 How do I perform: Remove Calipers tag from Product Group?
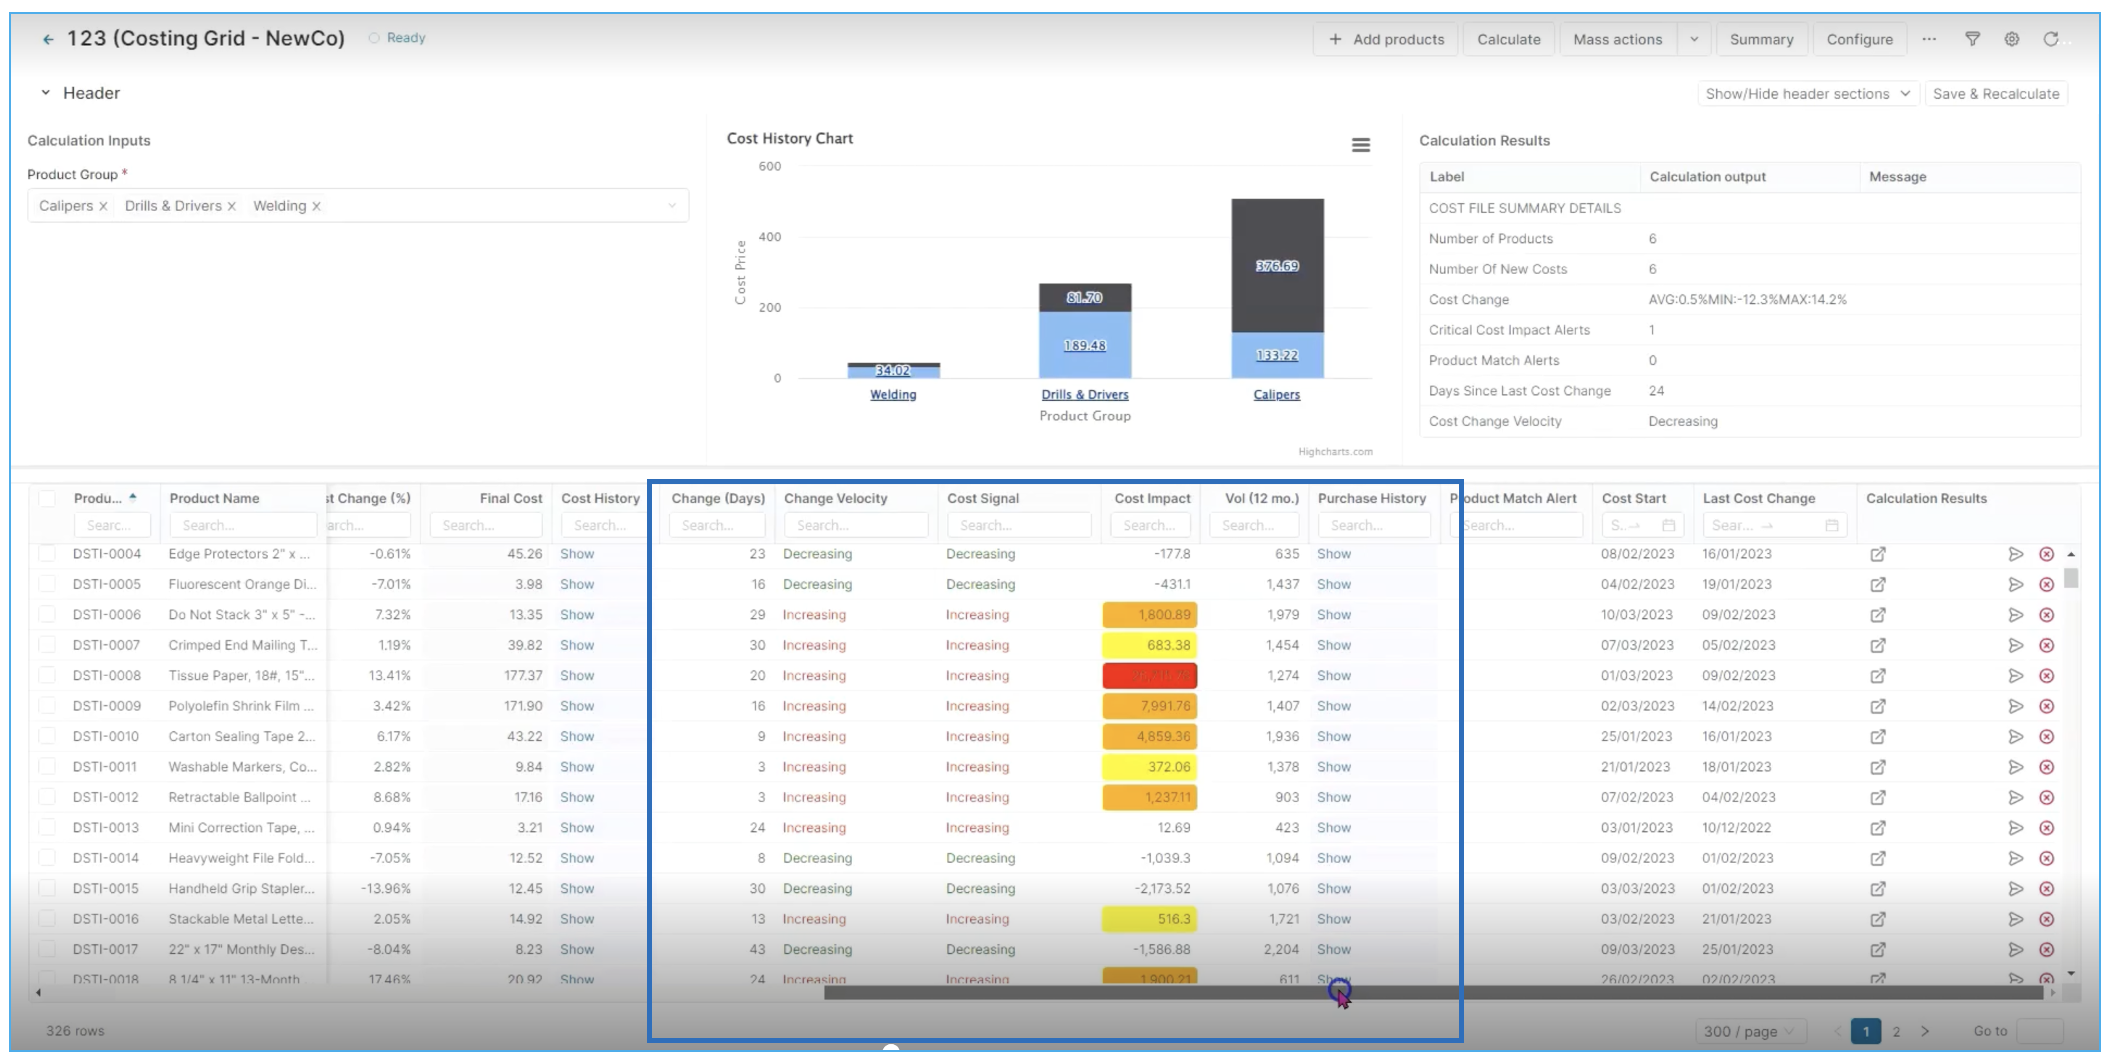(103, 206)
